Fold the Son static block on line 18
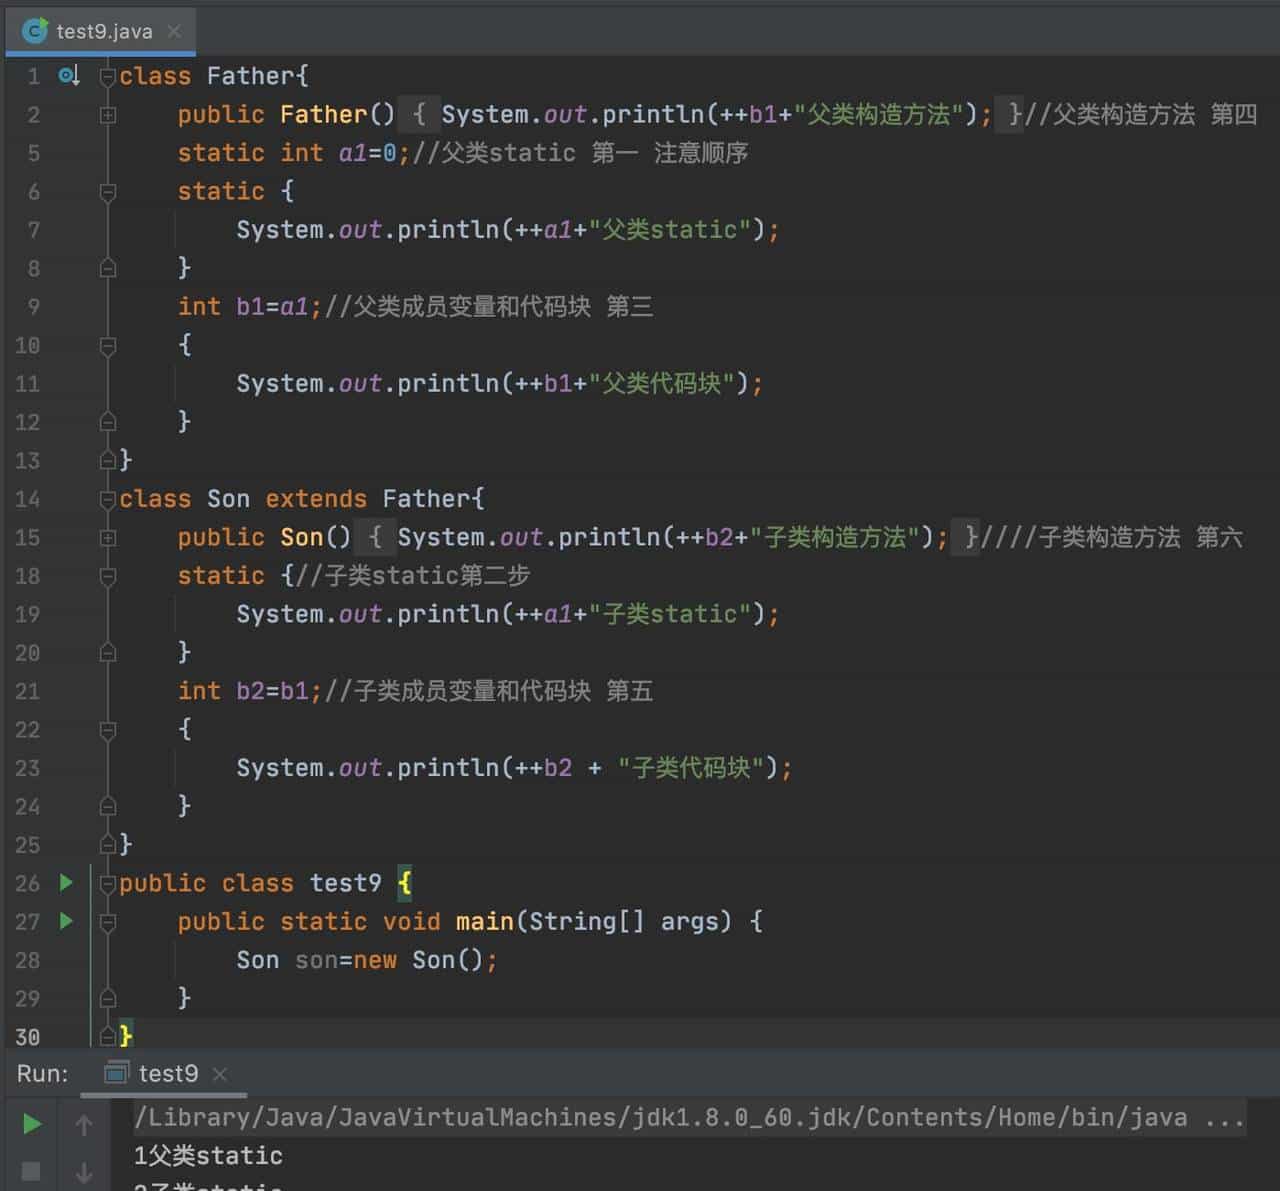The height and width of the screenshot is (1191, 1280). point(108,576)
